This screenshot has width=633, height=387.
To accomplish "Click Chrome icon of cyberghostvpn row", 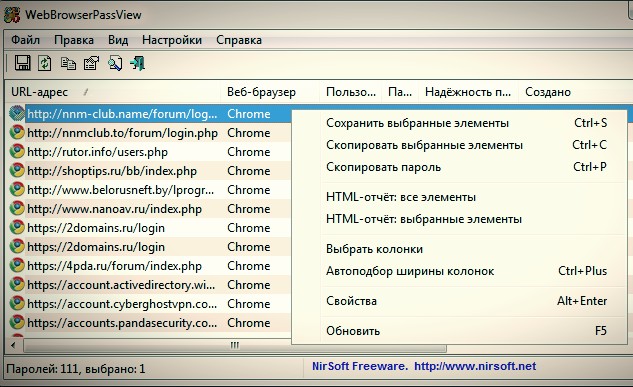I will [17, 303].
